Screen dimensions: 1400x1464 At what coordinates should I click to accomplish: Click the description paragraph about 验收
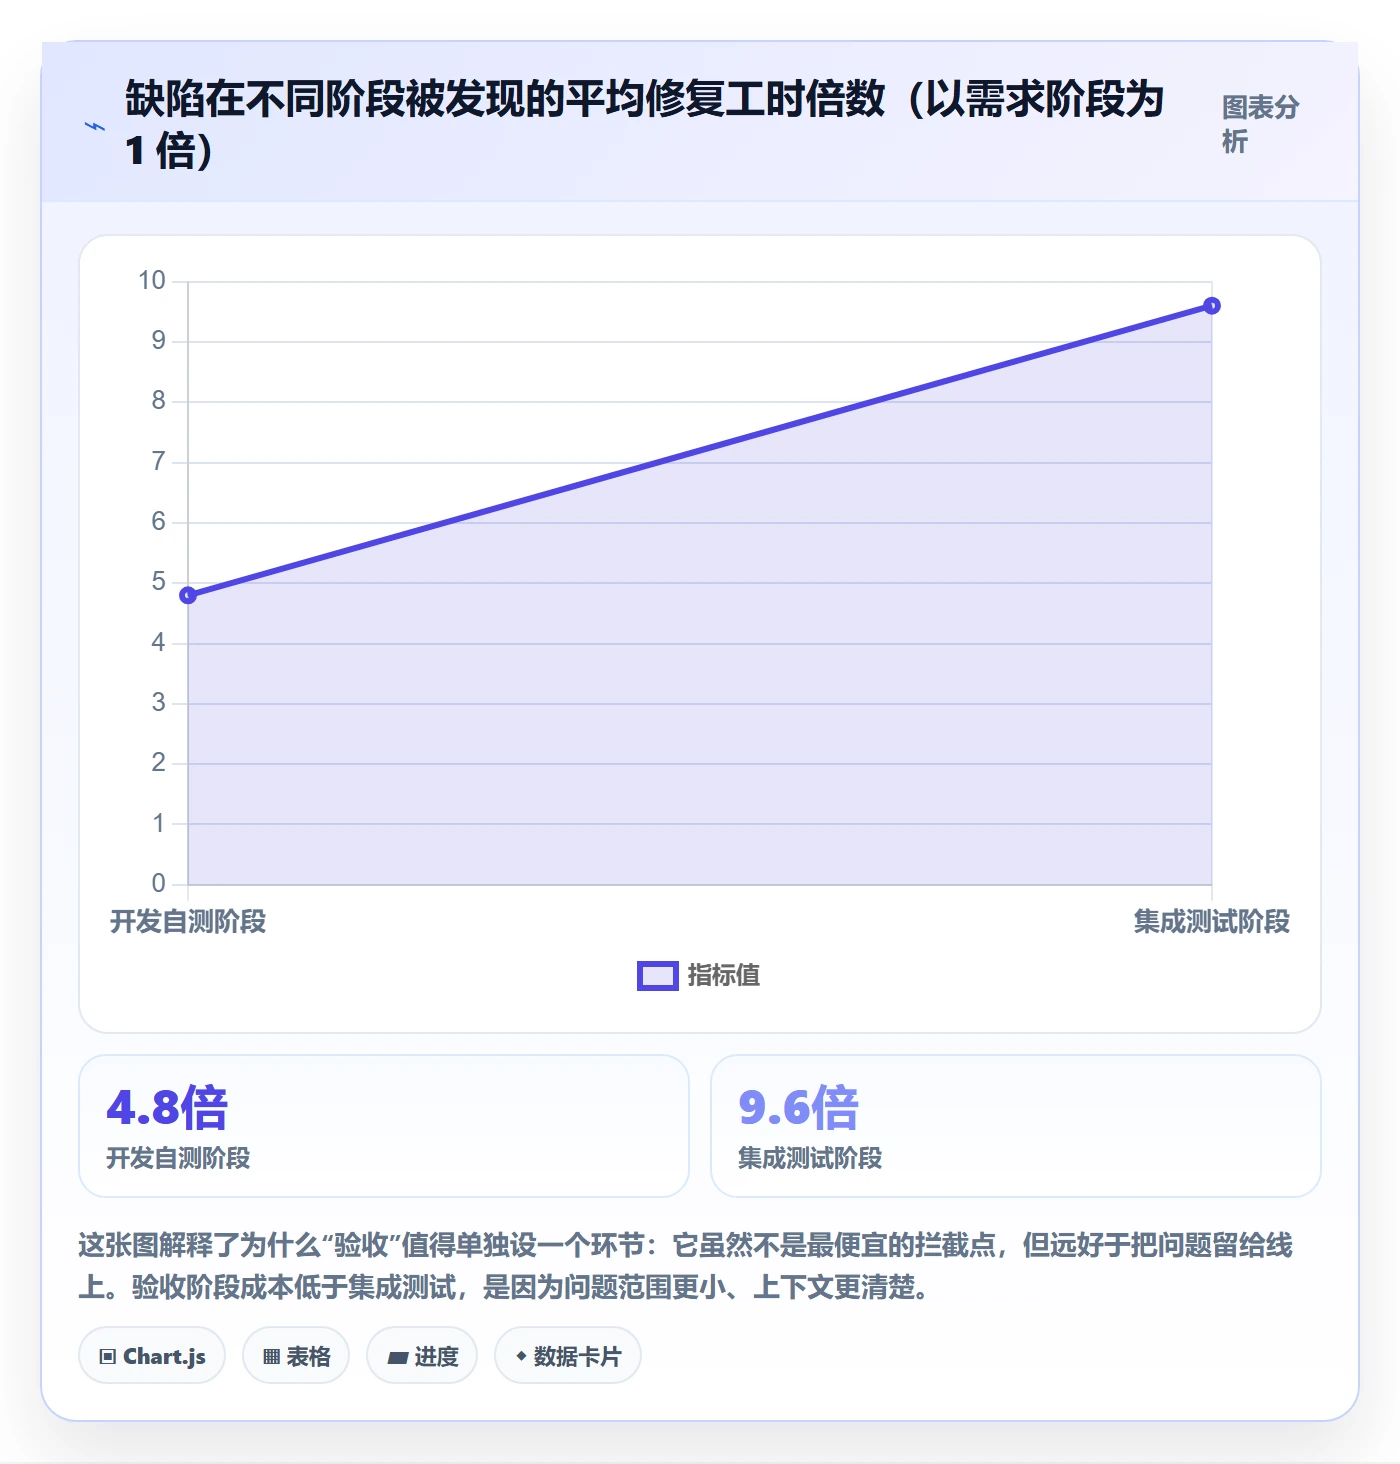(686, 1265)
